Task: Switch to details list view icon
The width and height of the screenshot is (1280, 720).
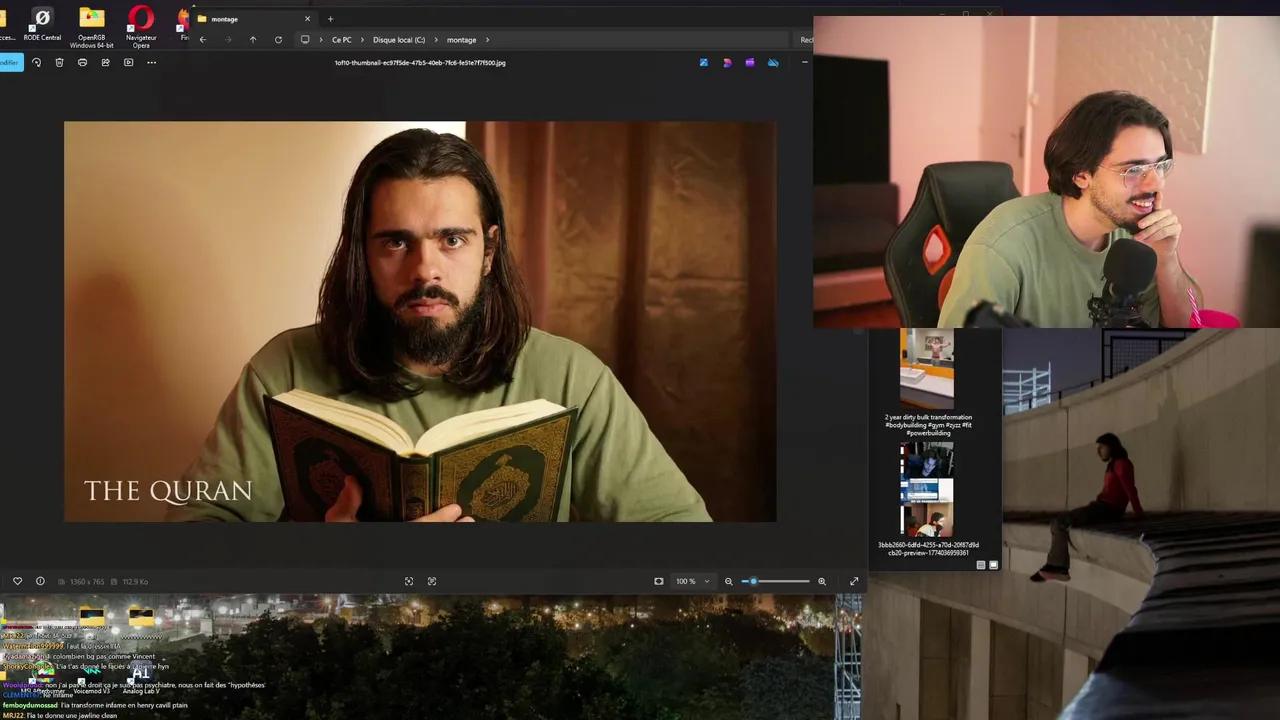Action: [981, 565]
